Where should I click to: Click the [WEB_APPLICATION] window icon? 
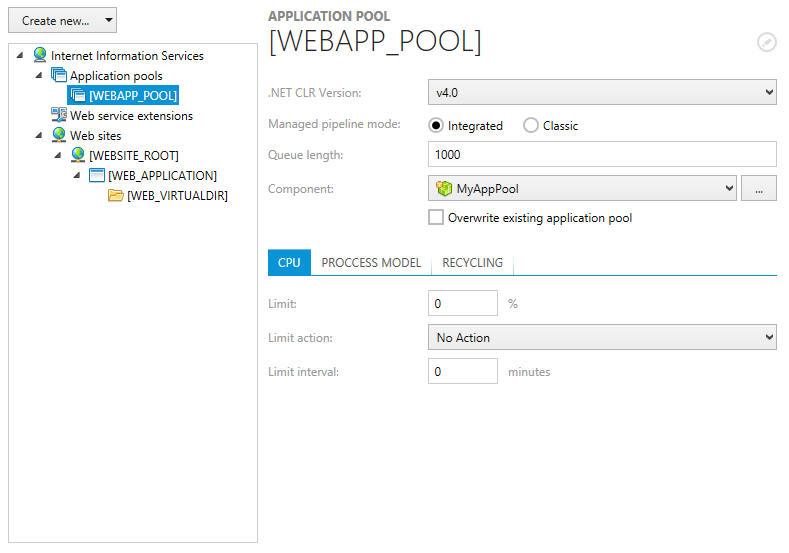pos(97,176)
